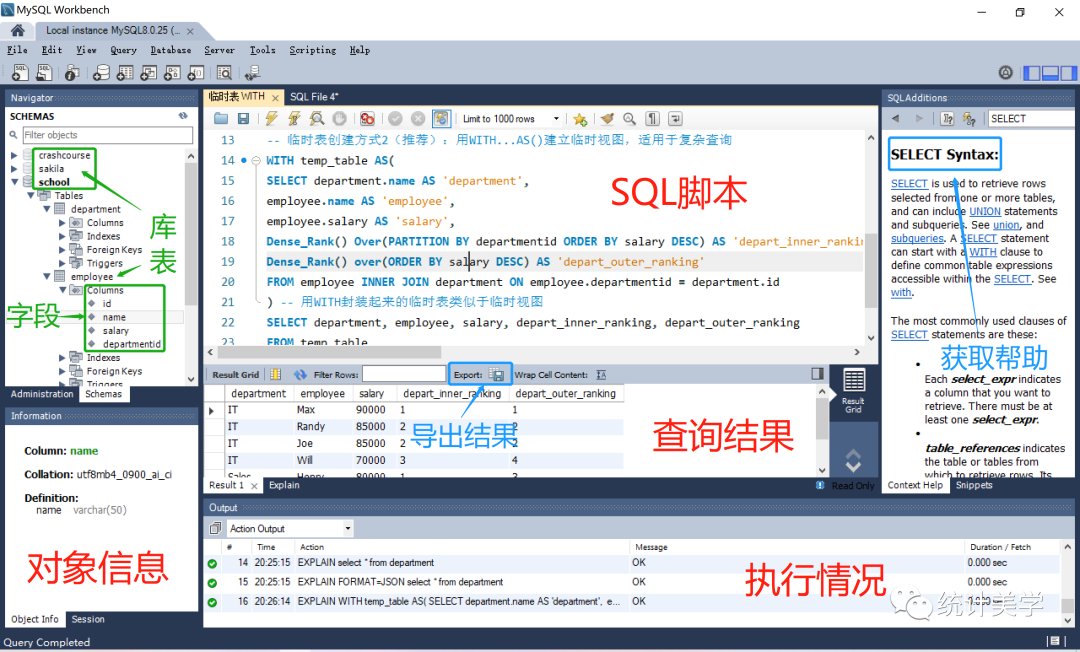This screenshot has width=1080, height=652.
Task: Execute the SQL script lightning icon
Action: pyautogui.click(x=271, y=118)
